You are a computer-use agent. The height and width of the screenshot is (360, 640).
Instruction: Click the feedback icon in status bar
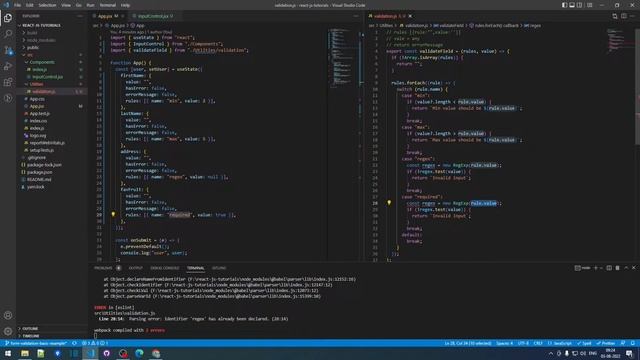click(623, 343)
